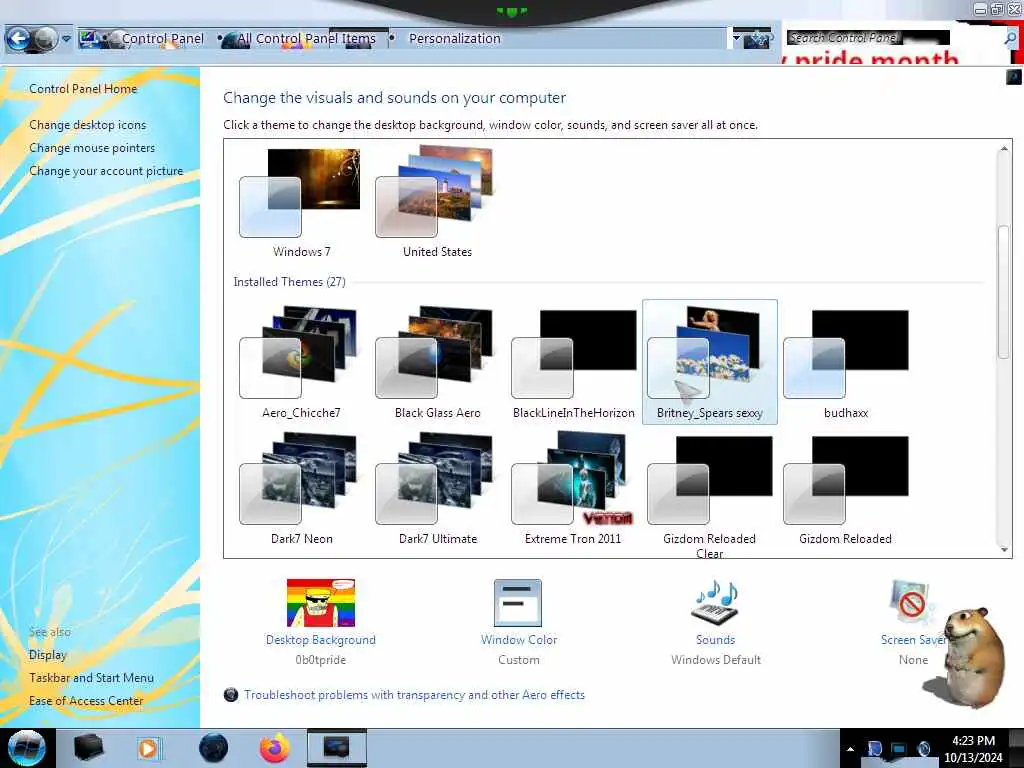Open the Windows Start orb

click(x=26, y=748)
